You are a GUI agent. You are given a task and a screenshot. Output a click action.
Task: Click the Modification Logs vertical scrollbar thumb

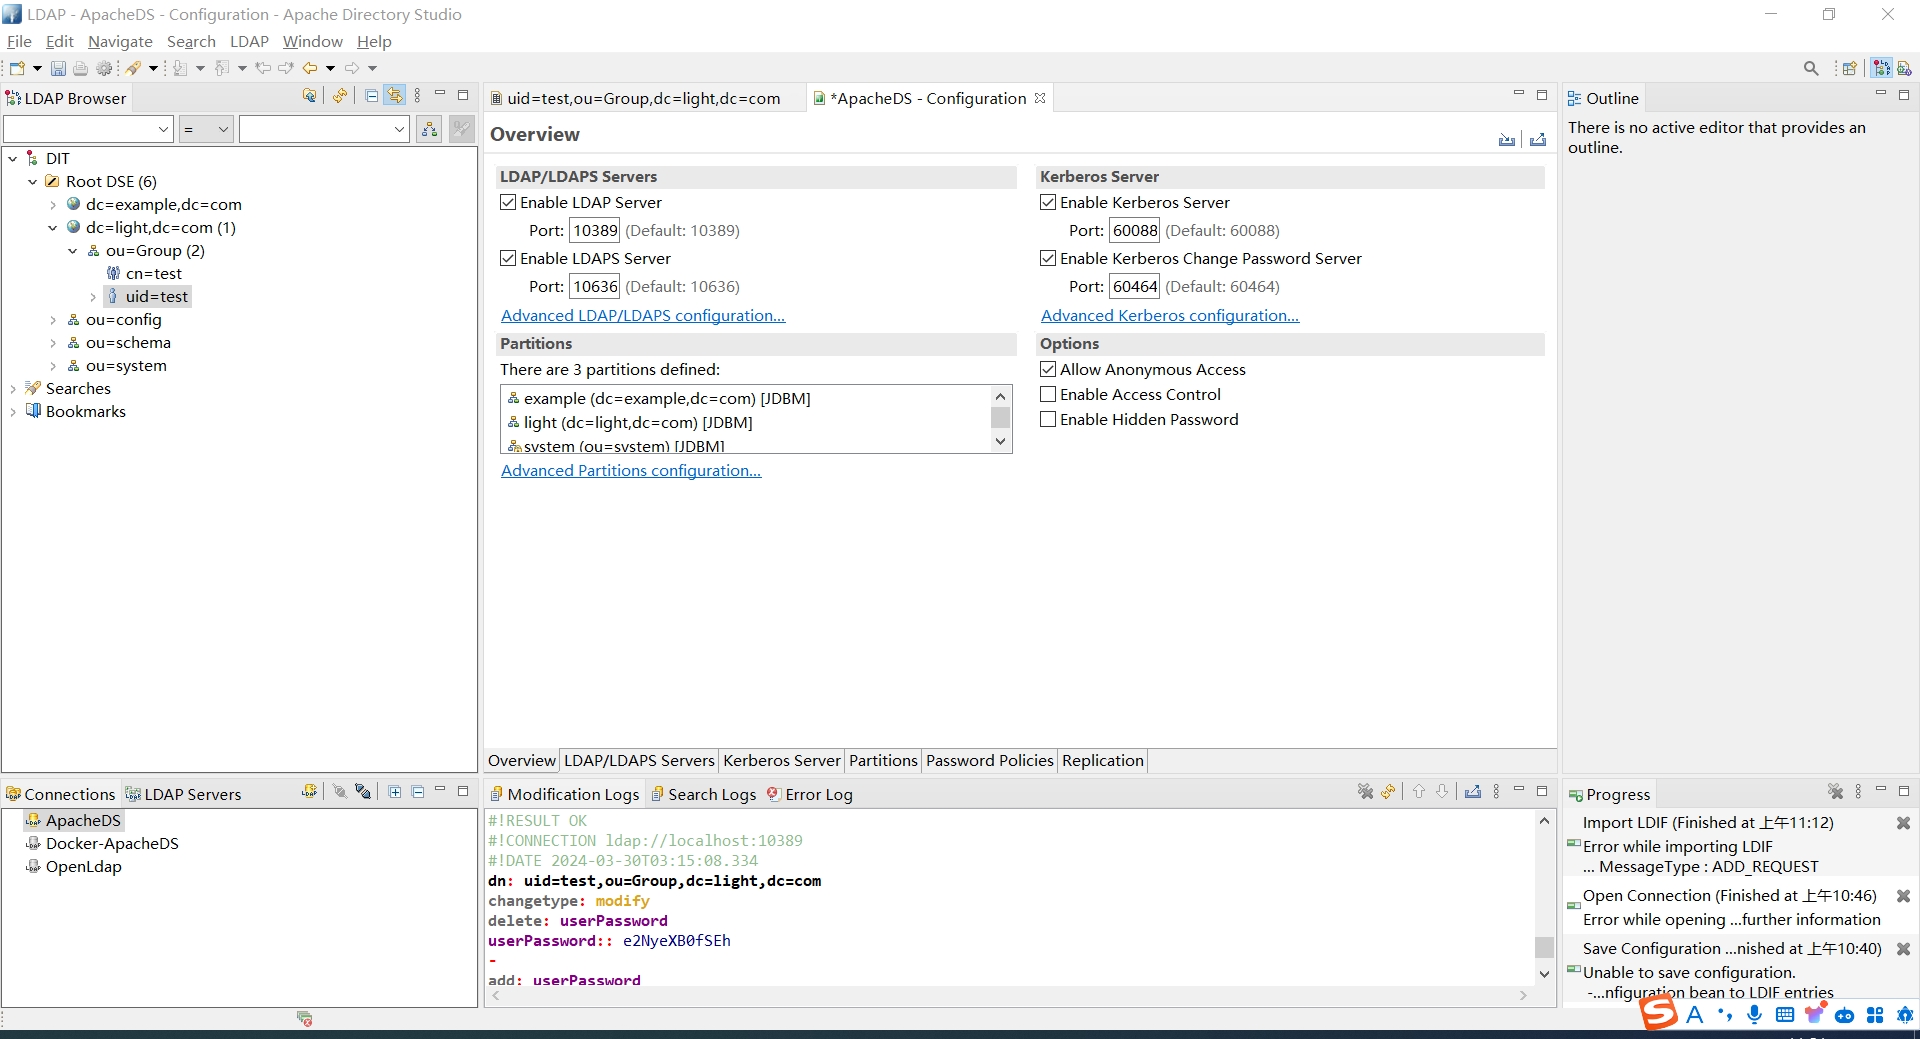[x=1544, y=946]
